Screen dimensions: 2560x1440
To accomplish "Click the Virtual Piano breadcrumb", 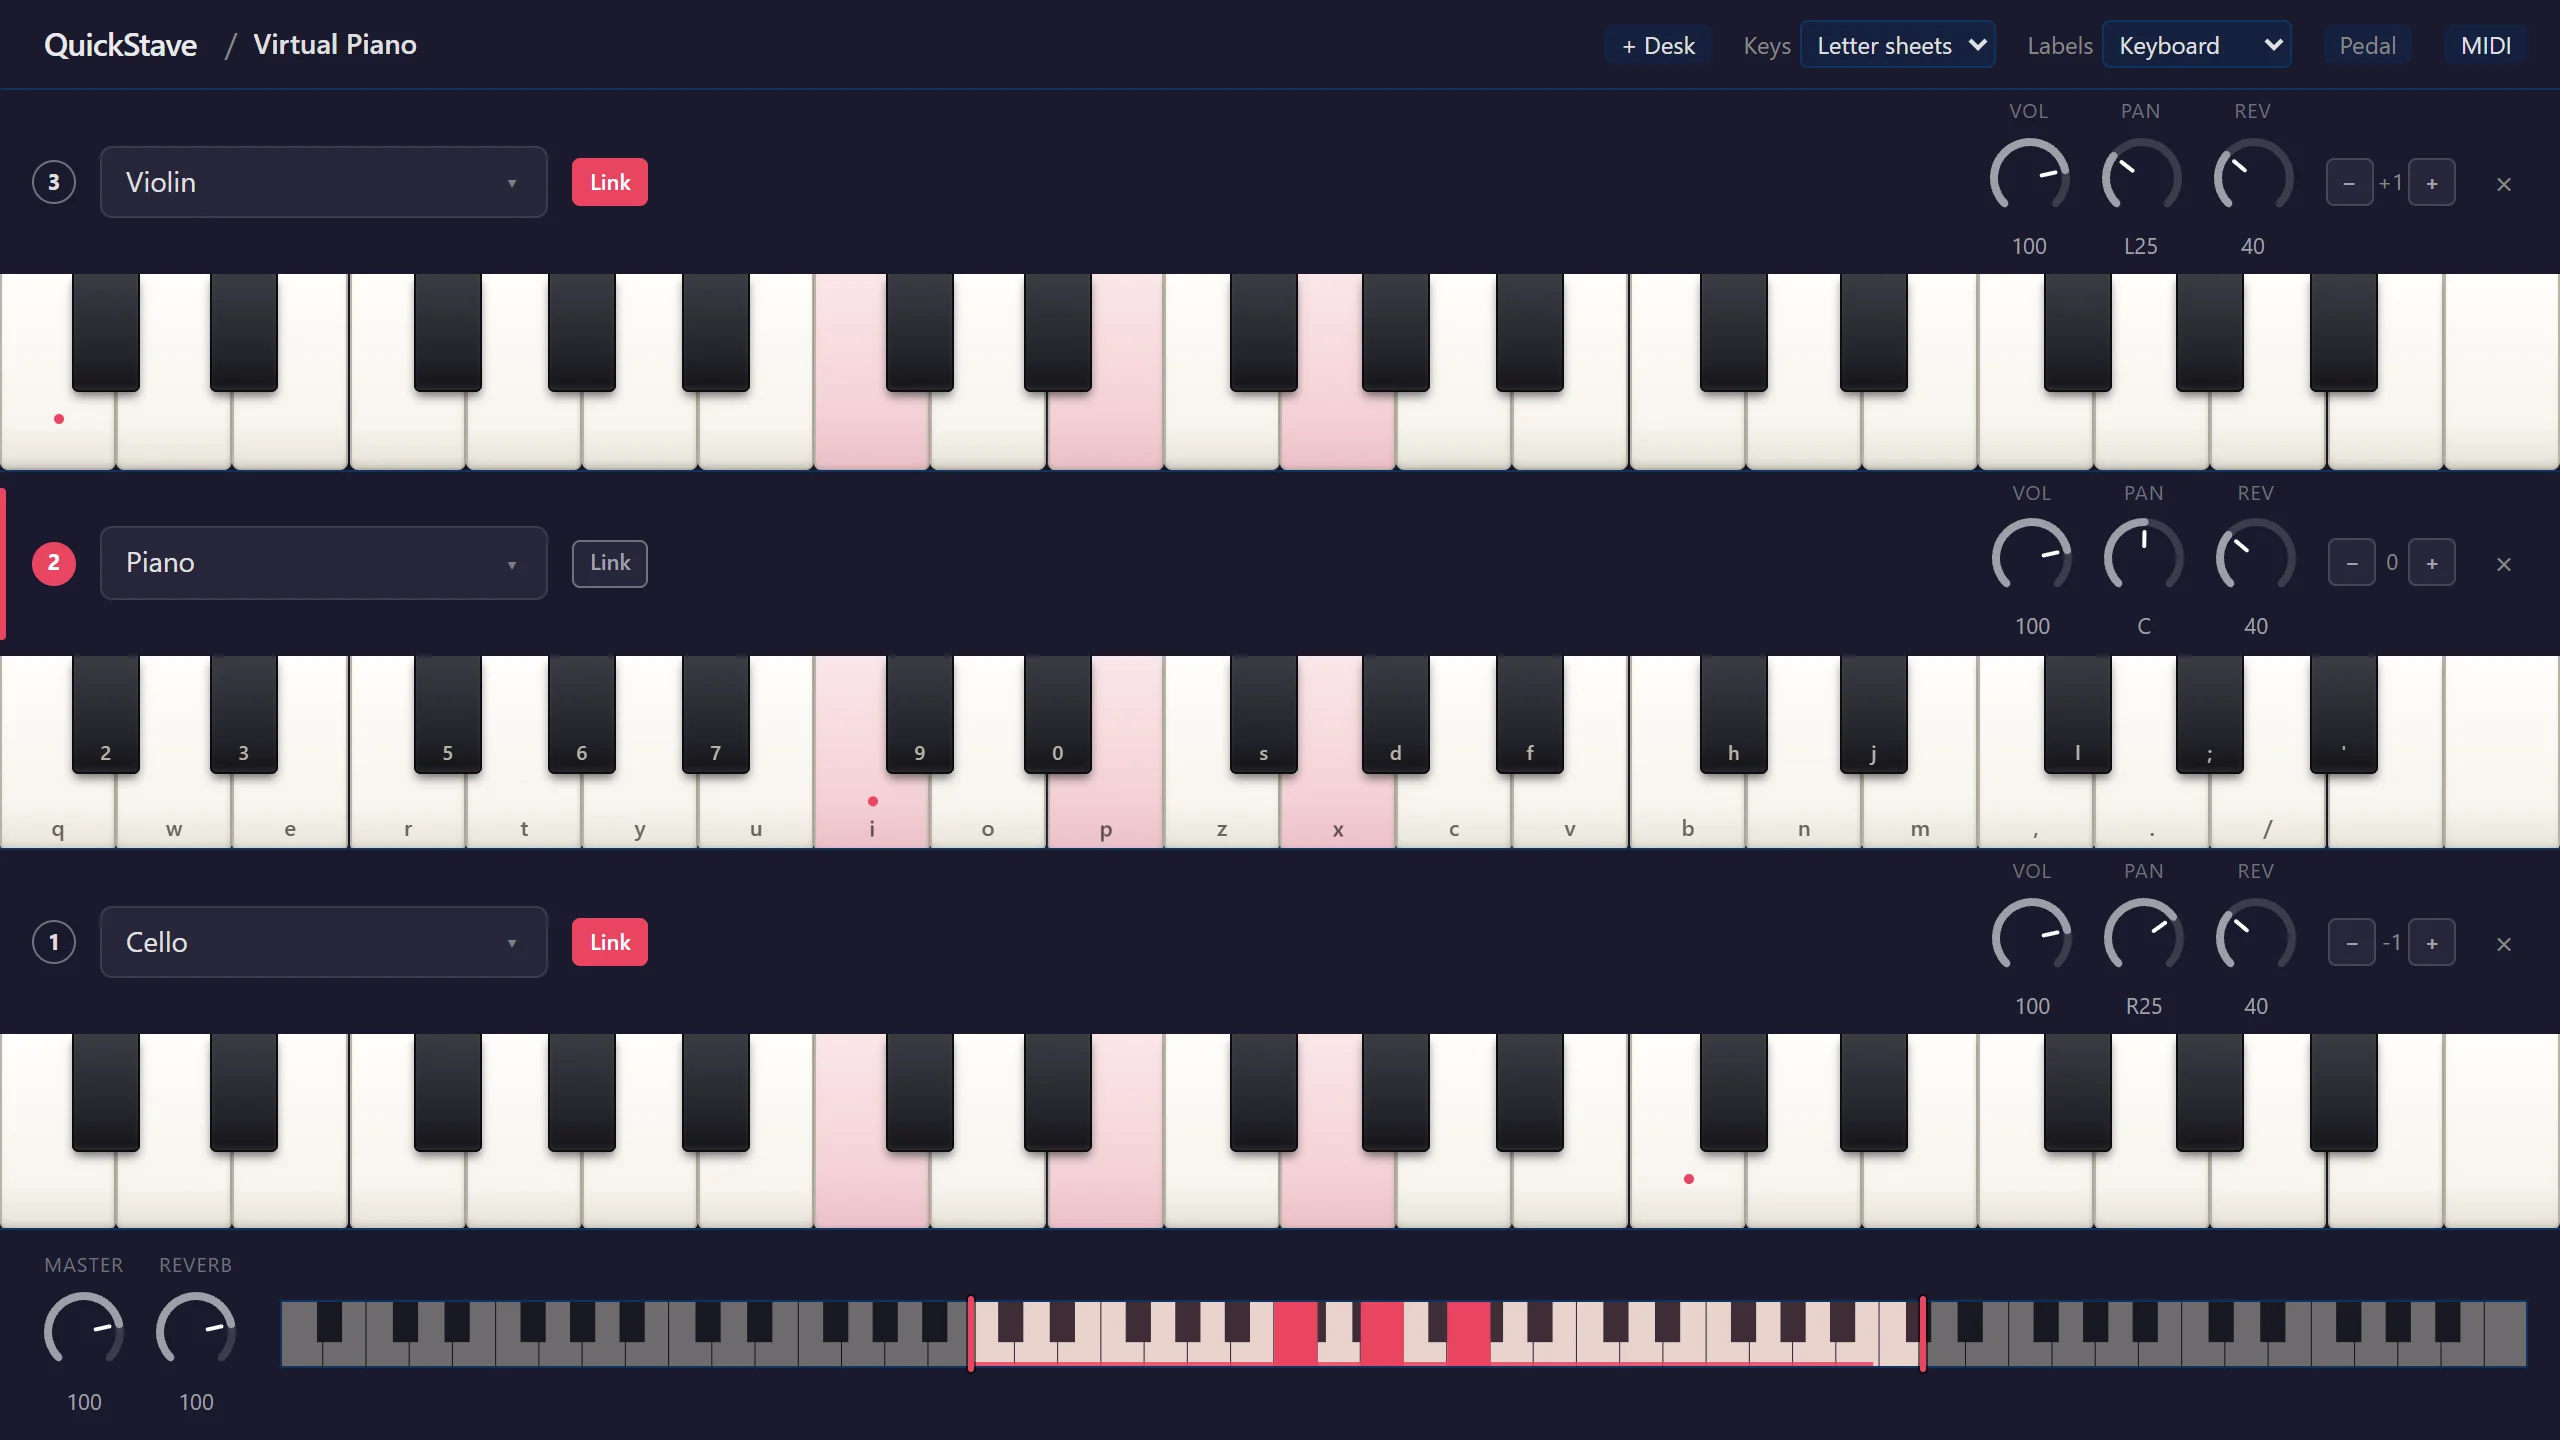I will point(335,45).
